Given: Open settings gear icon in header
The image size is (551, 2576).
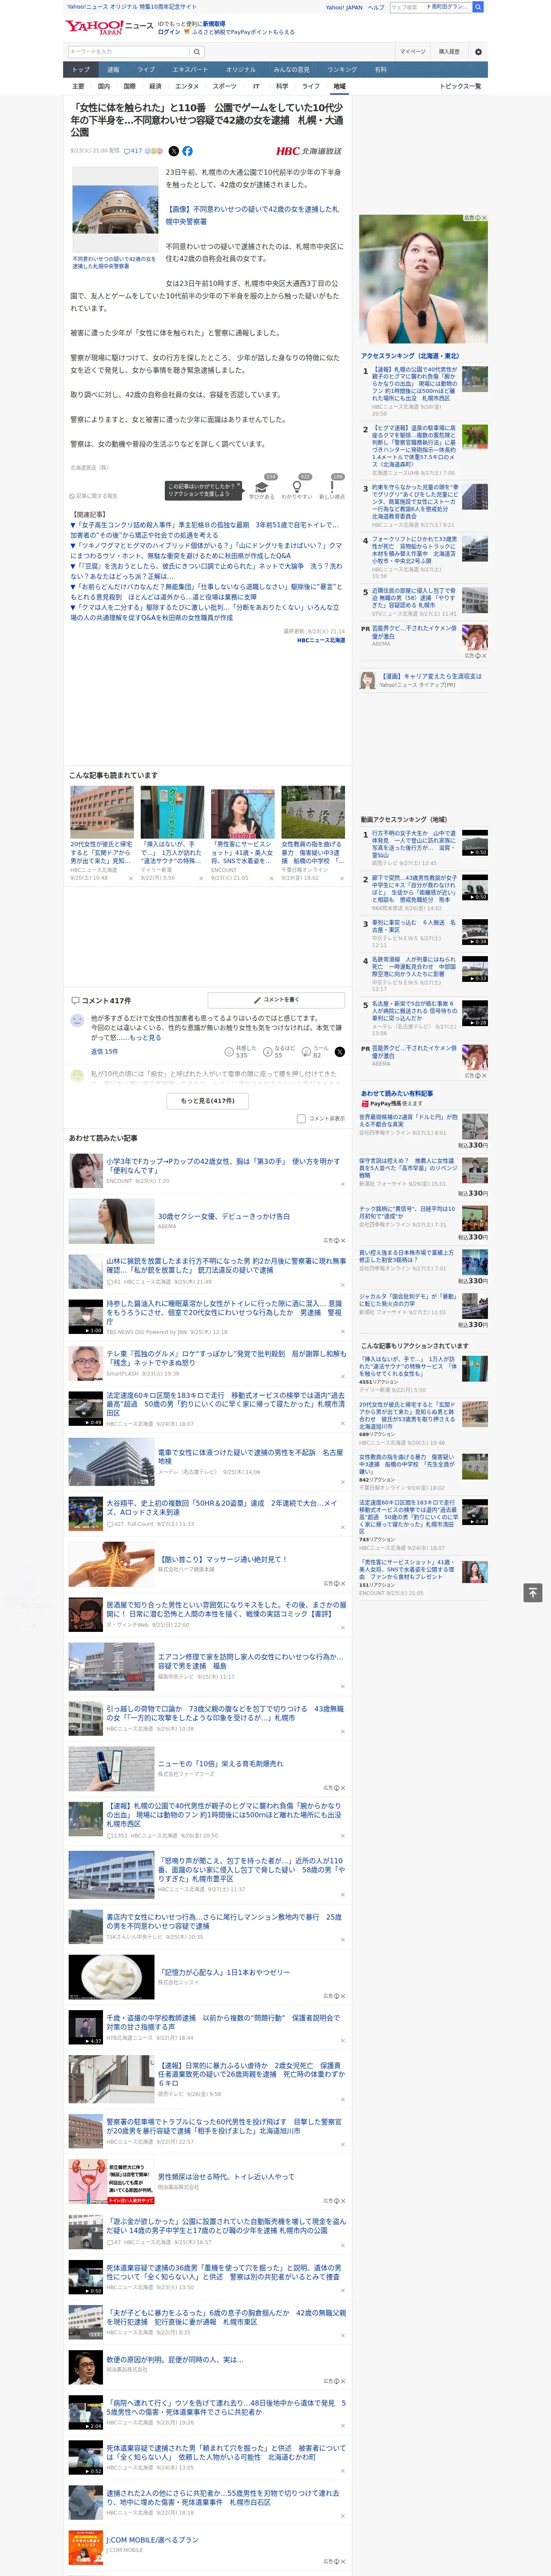Looking at the screenshot, I should [478, 52].
